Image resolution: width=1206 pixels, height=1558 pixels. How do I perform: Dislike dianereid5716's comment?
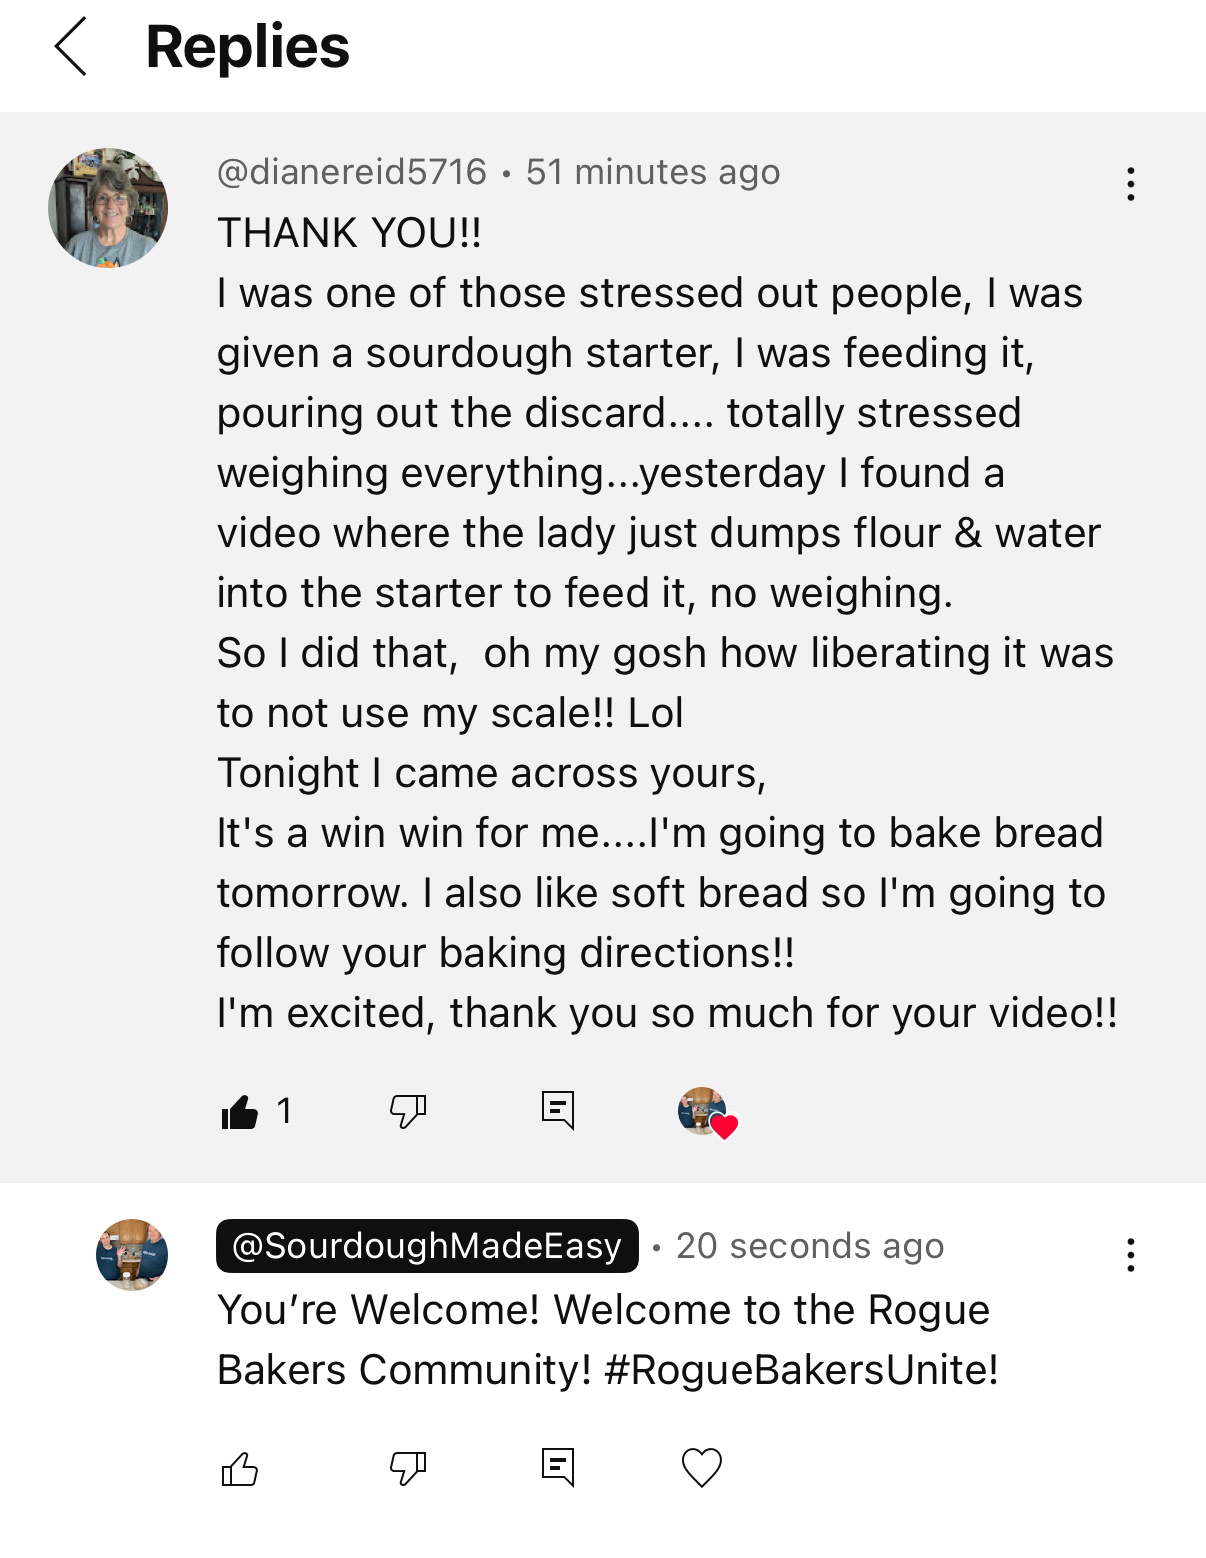click(x=408, y=1111)
